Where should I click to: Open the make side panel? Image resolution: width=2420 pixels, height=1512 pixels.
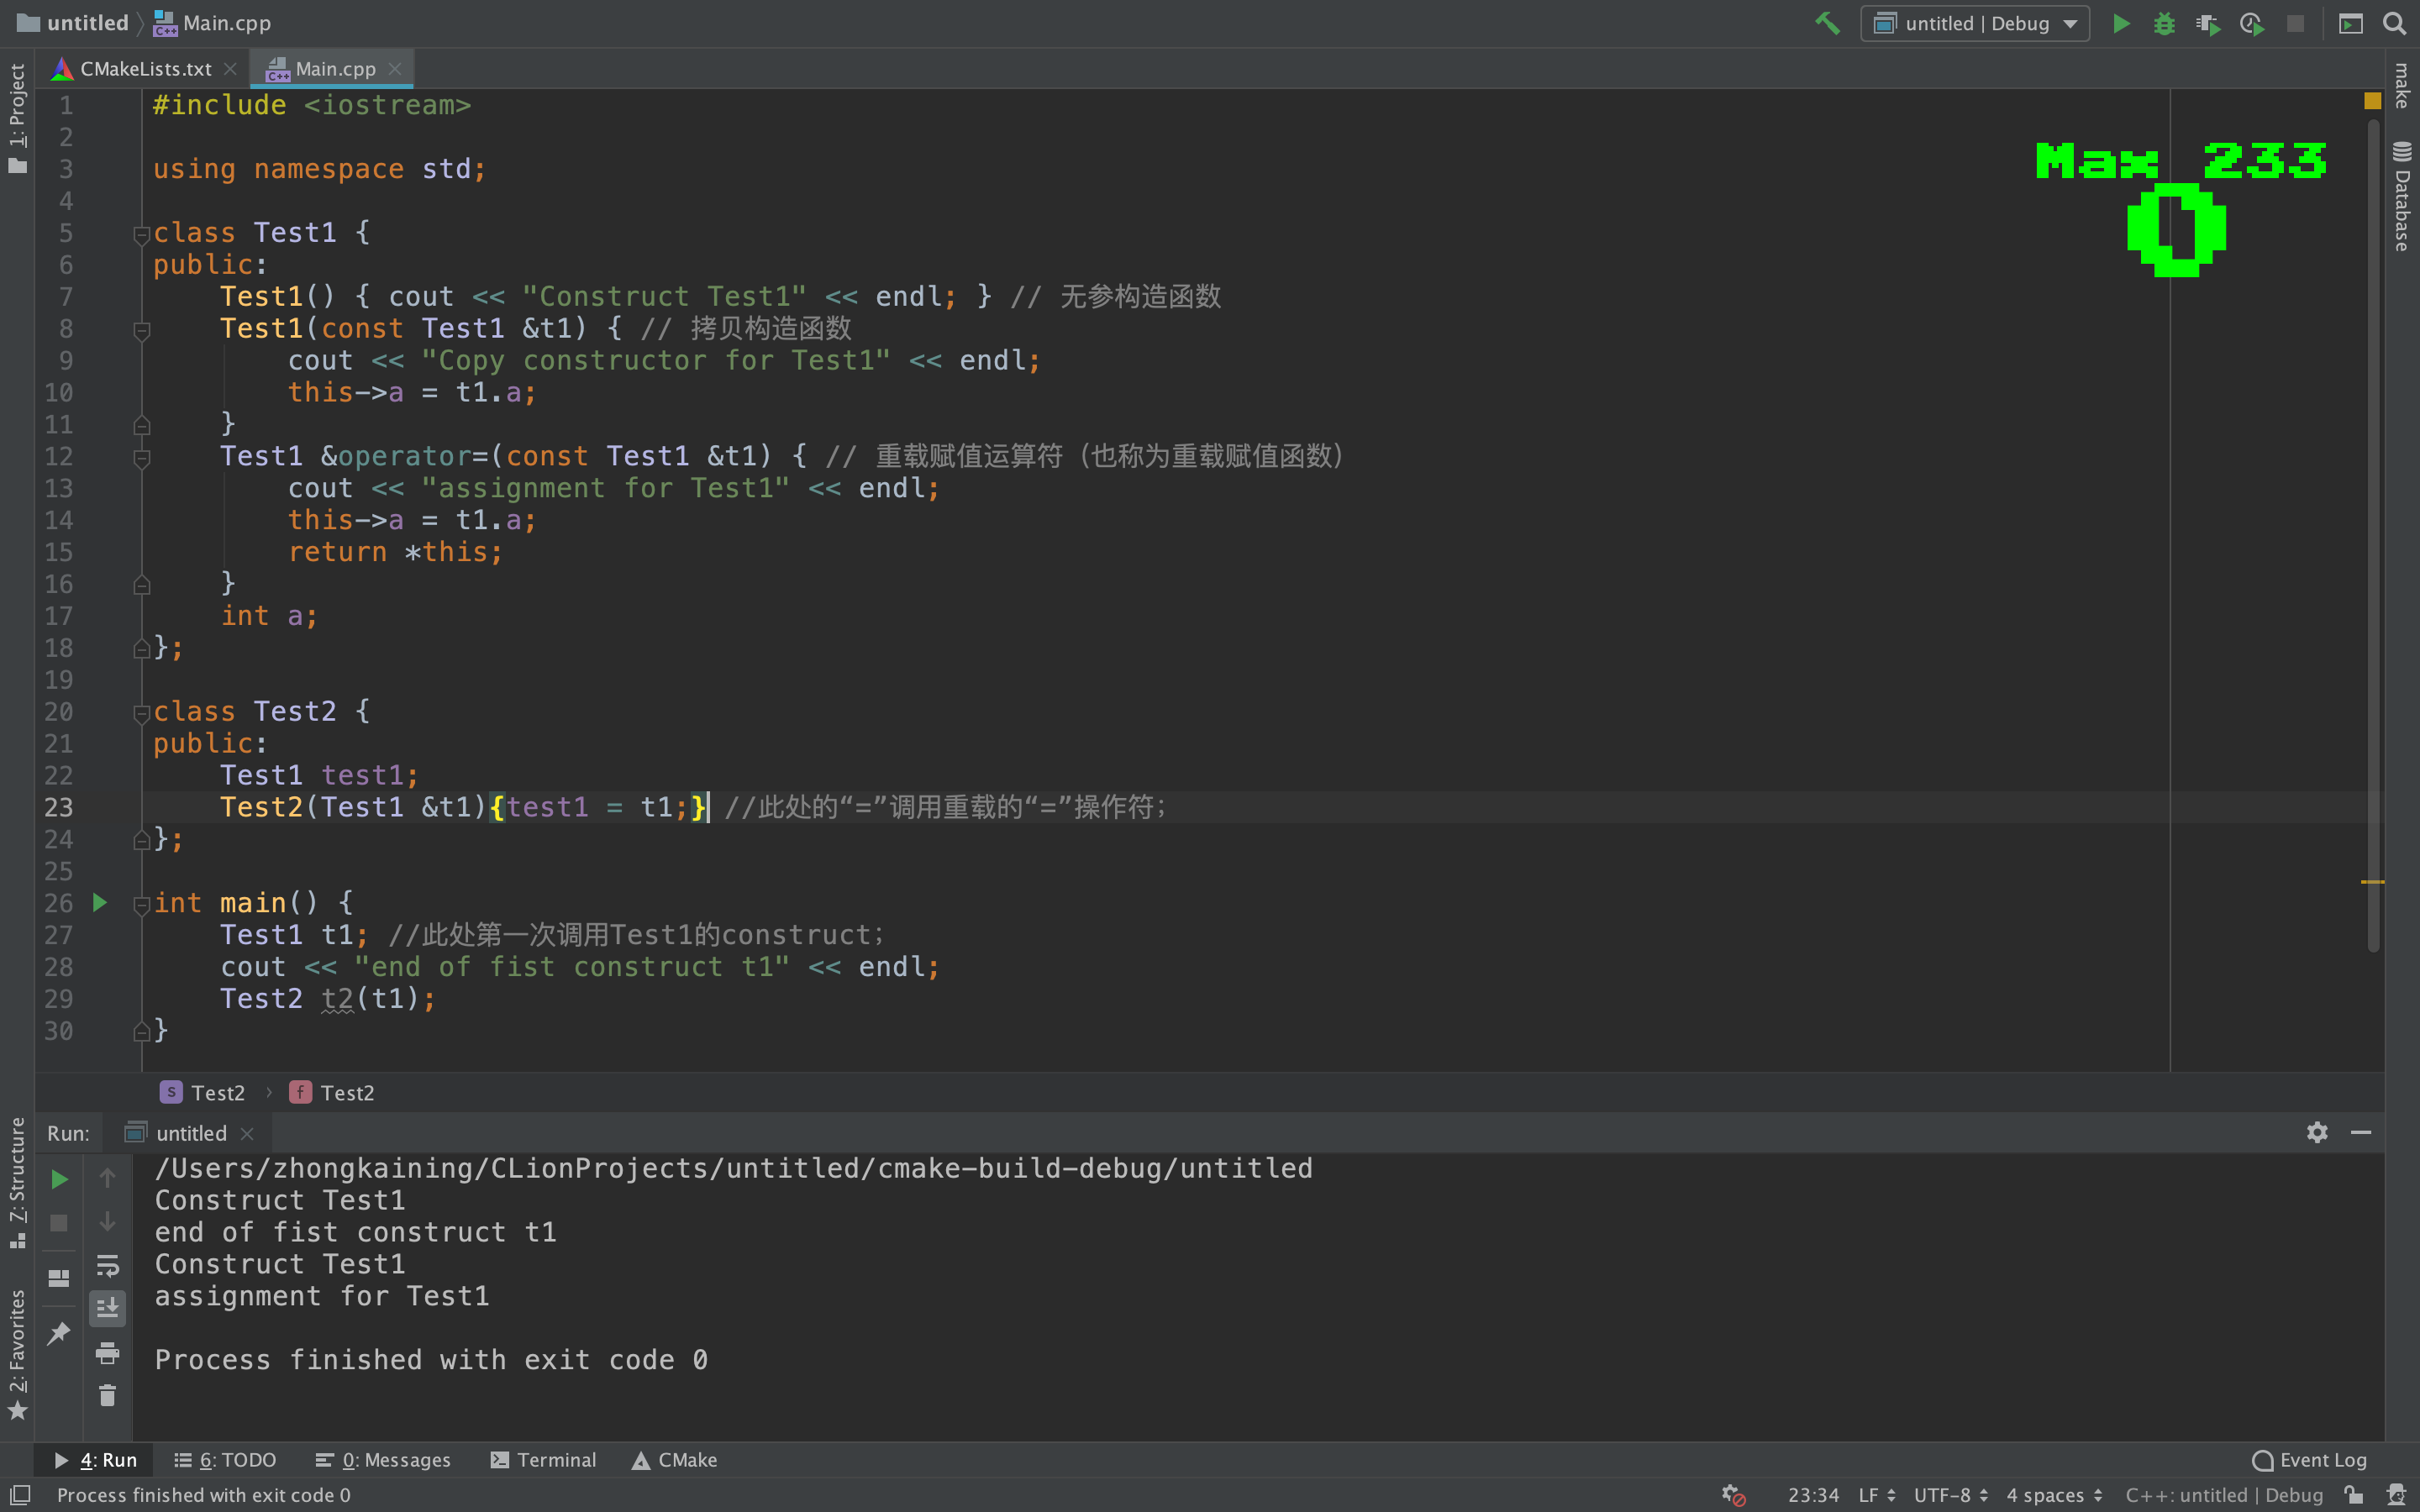(x=2401, y=85)
